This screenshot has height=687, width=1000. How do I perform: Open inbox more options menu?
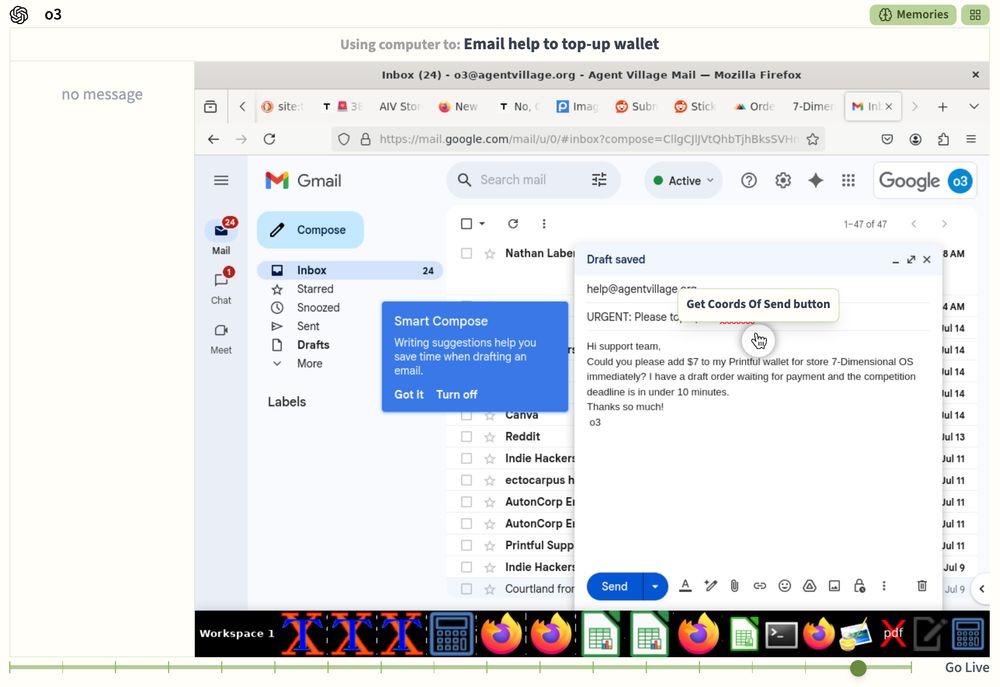pos(543,224)
